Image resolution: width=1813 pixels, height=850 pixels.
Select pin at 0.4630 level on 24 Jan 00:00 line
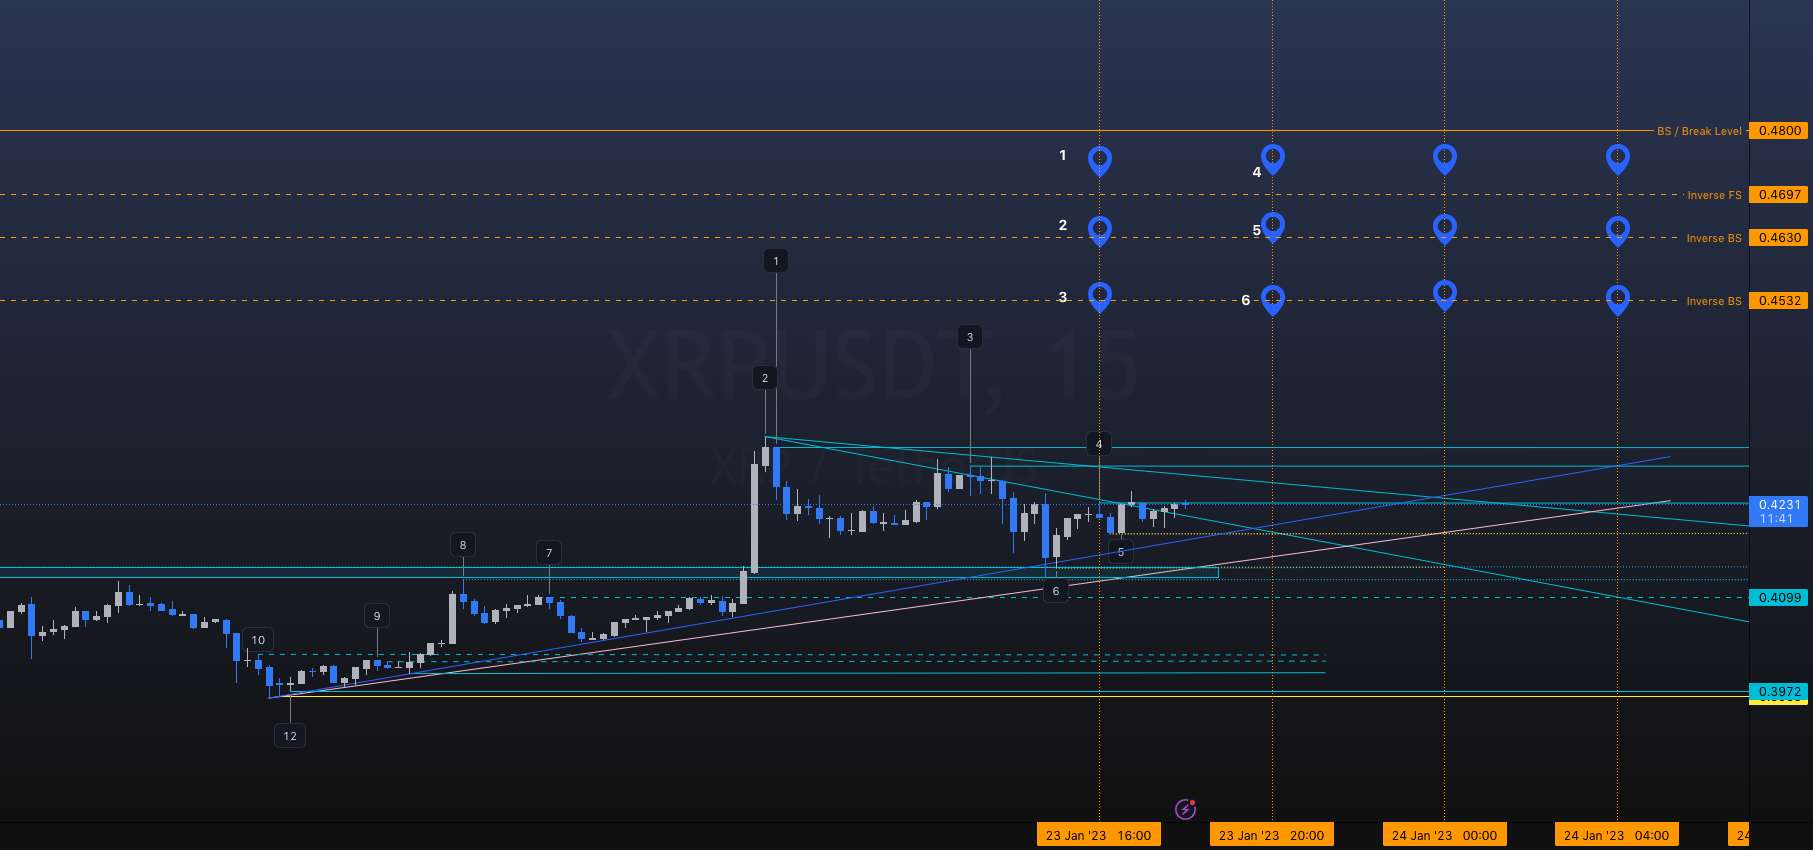[1444, 229]
